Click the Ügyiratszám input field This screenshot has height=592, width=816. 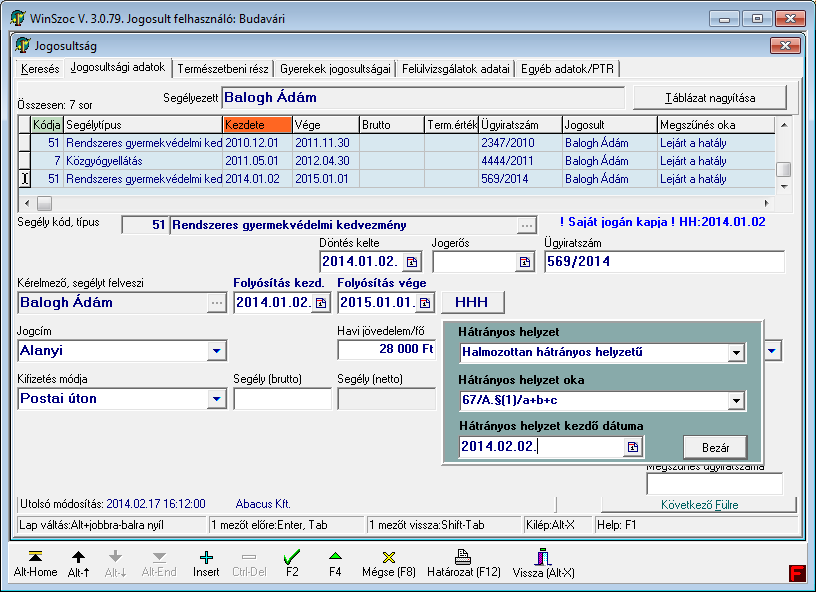(665, 262)
